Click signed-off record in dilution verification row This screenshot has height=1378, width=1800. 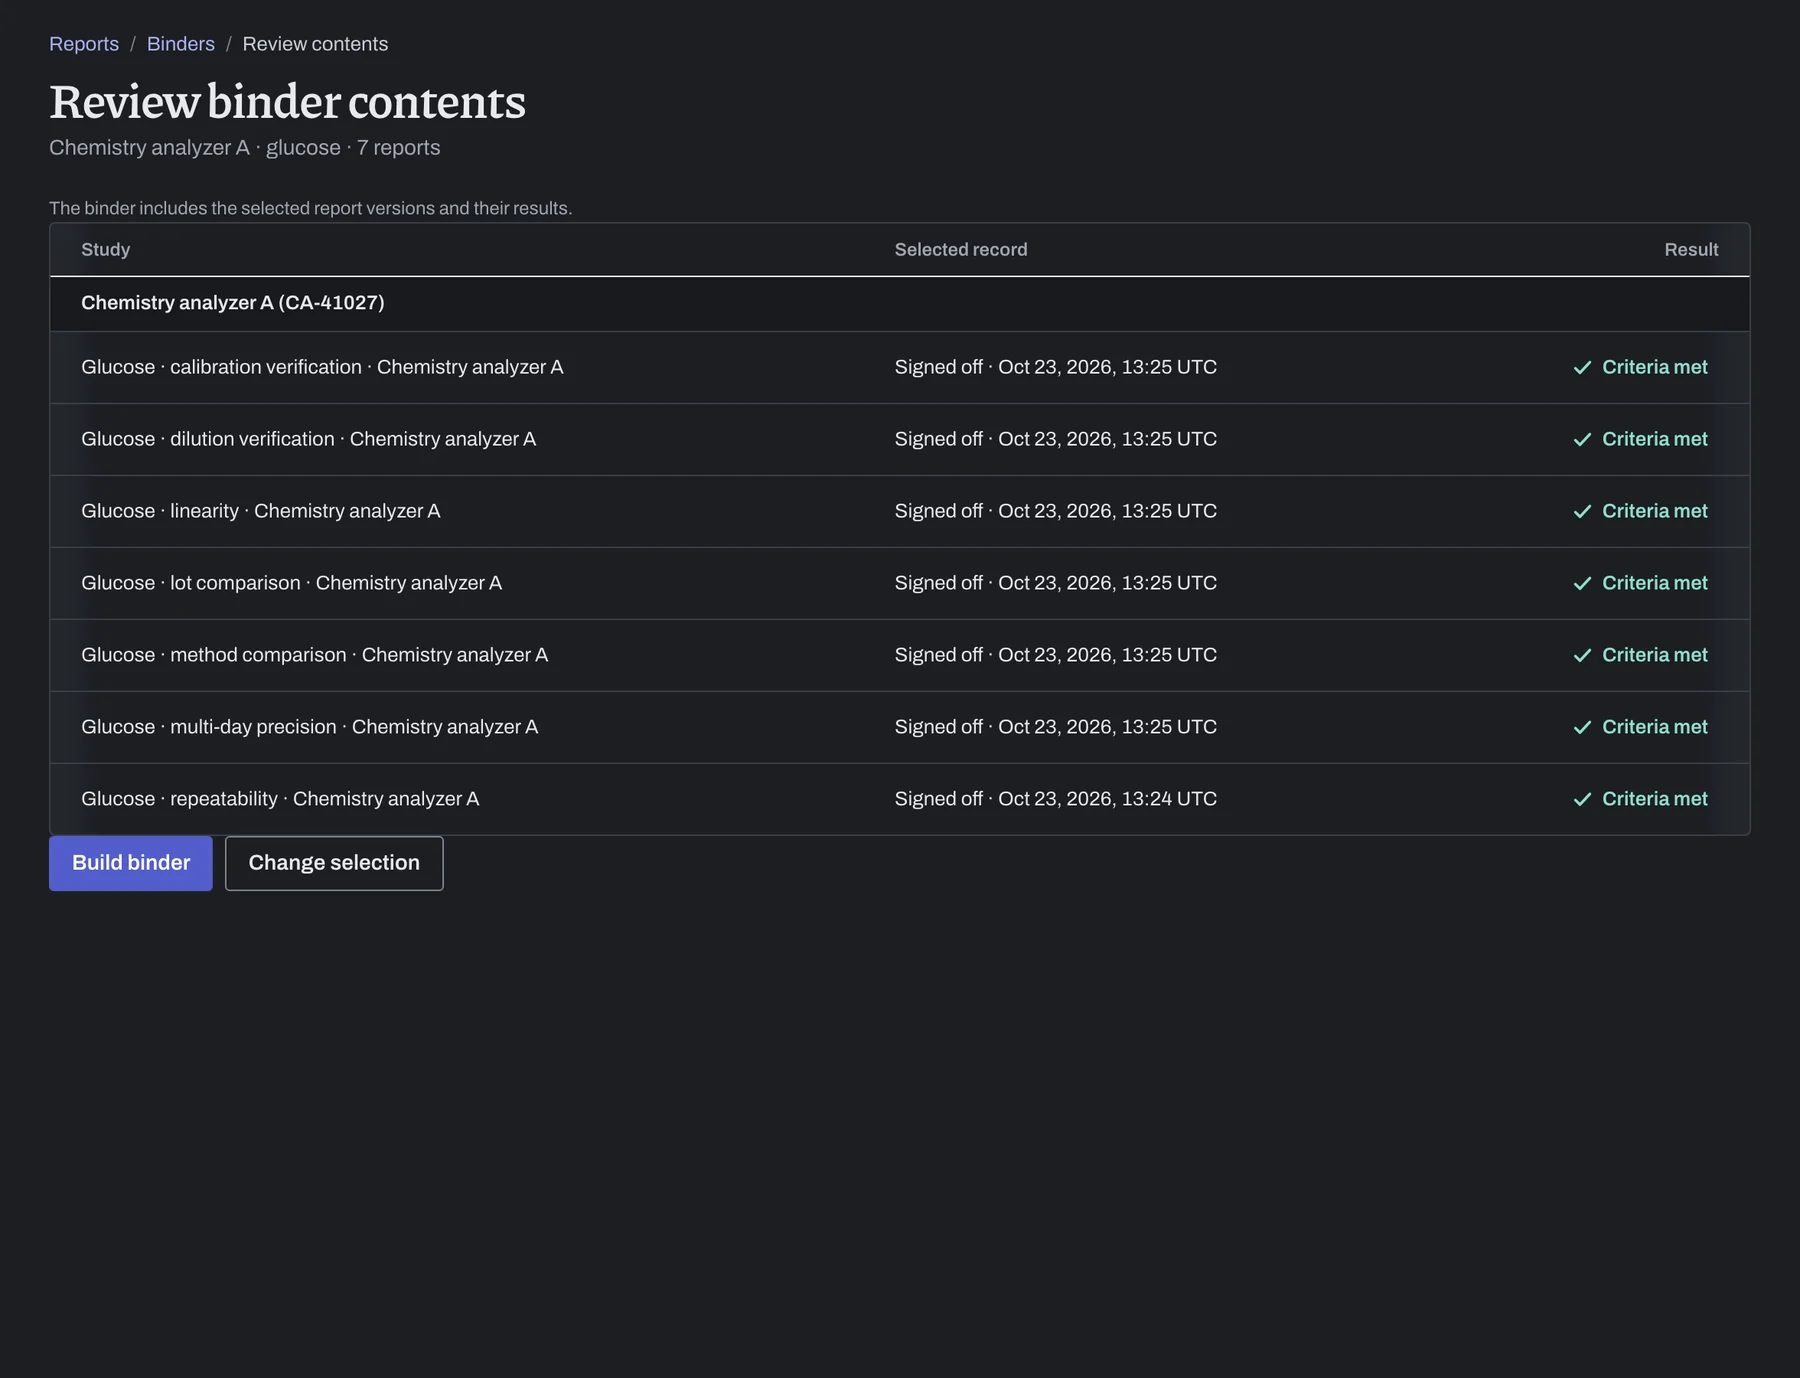click(1056, 439)
